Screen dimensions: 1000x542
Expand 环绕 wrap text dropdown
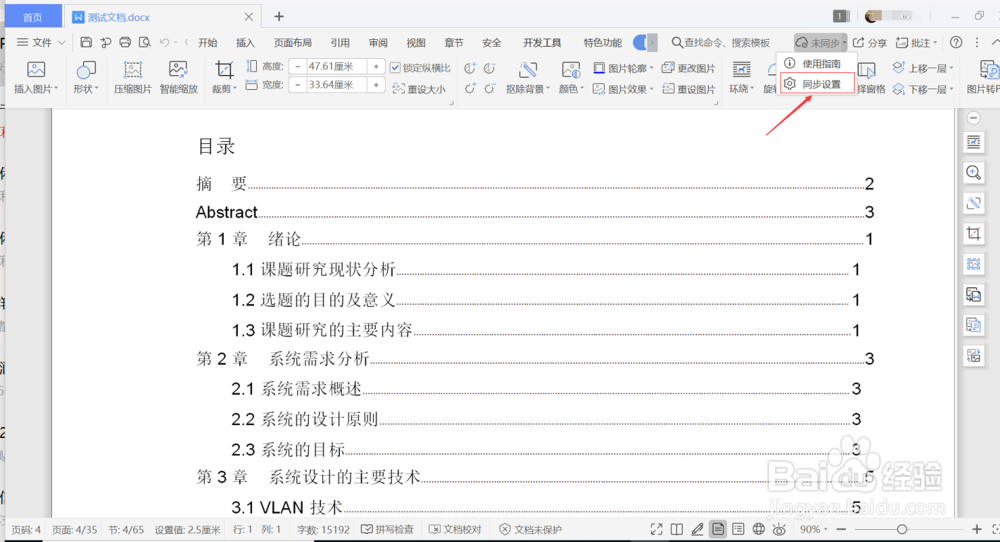[752, 89]
